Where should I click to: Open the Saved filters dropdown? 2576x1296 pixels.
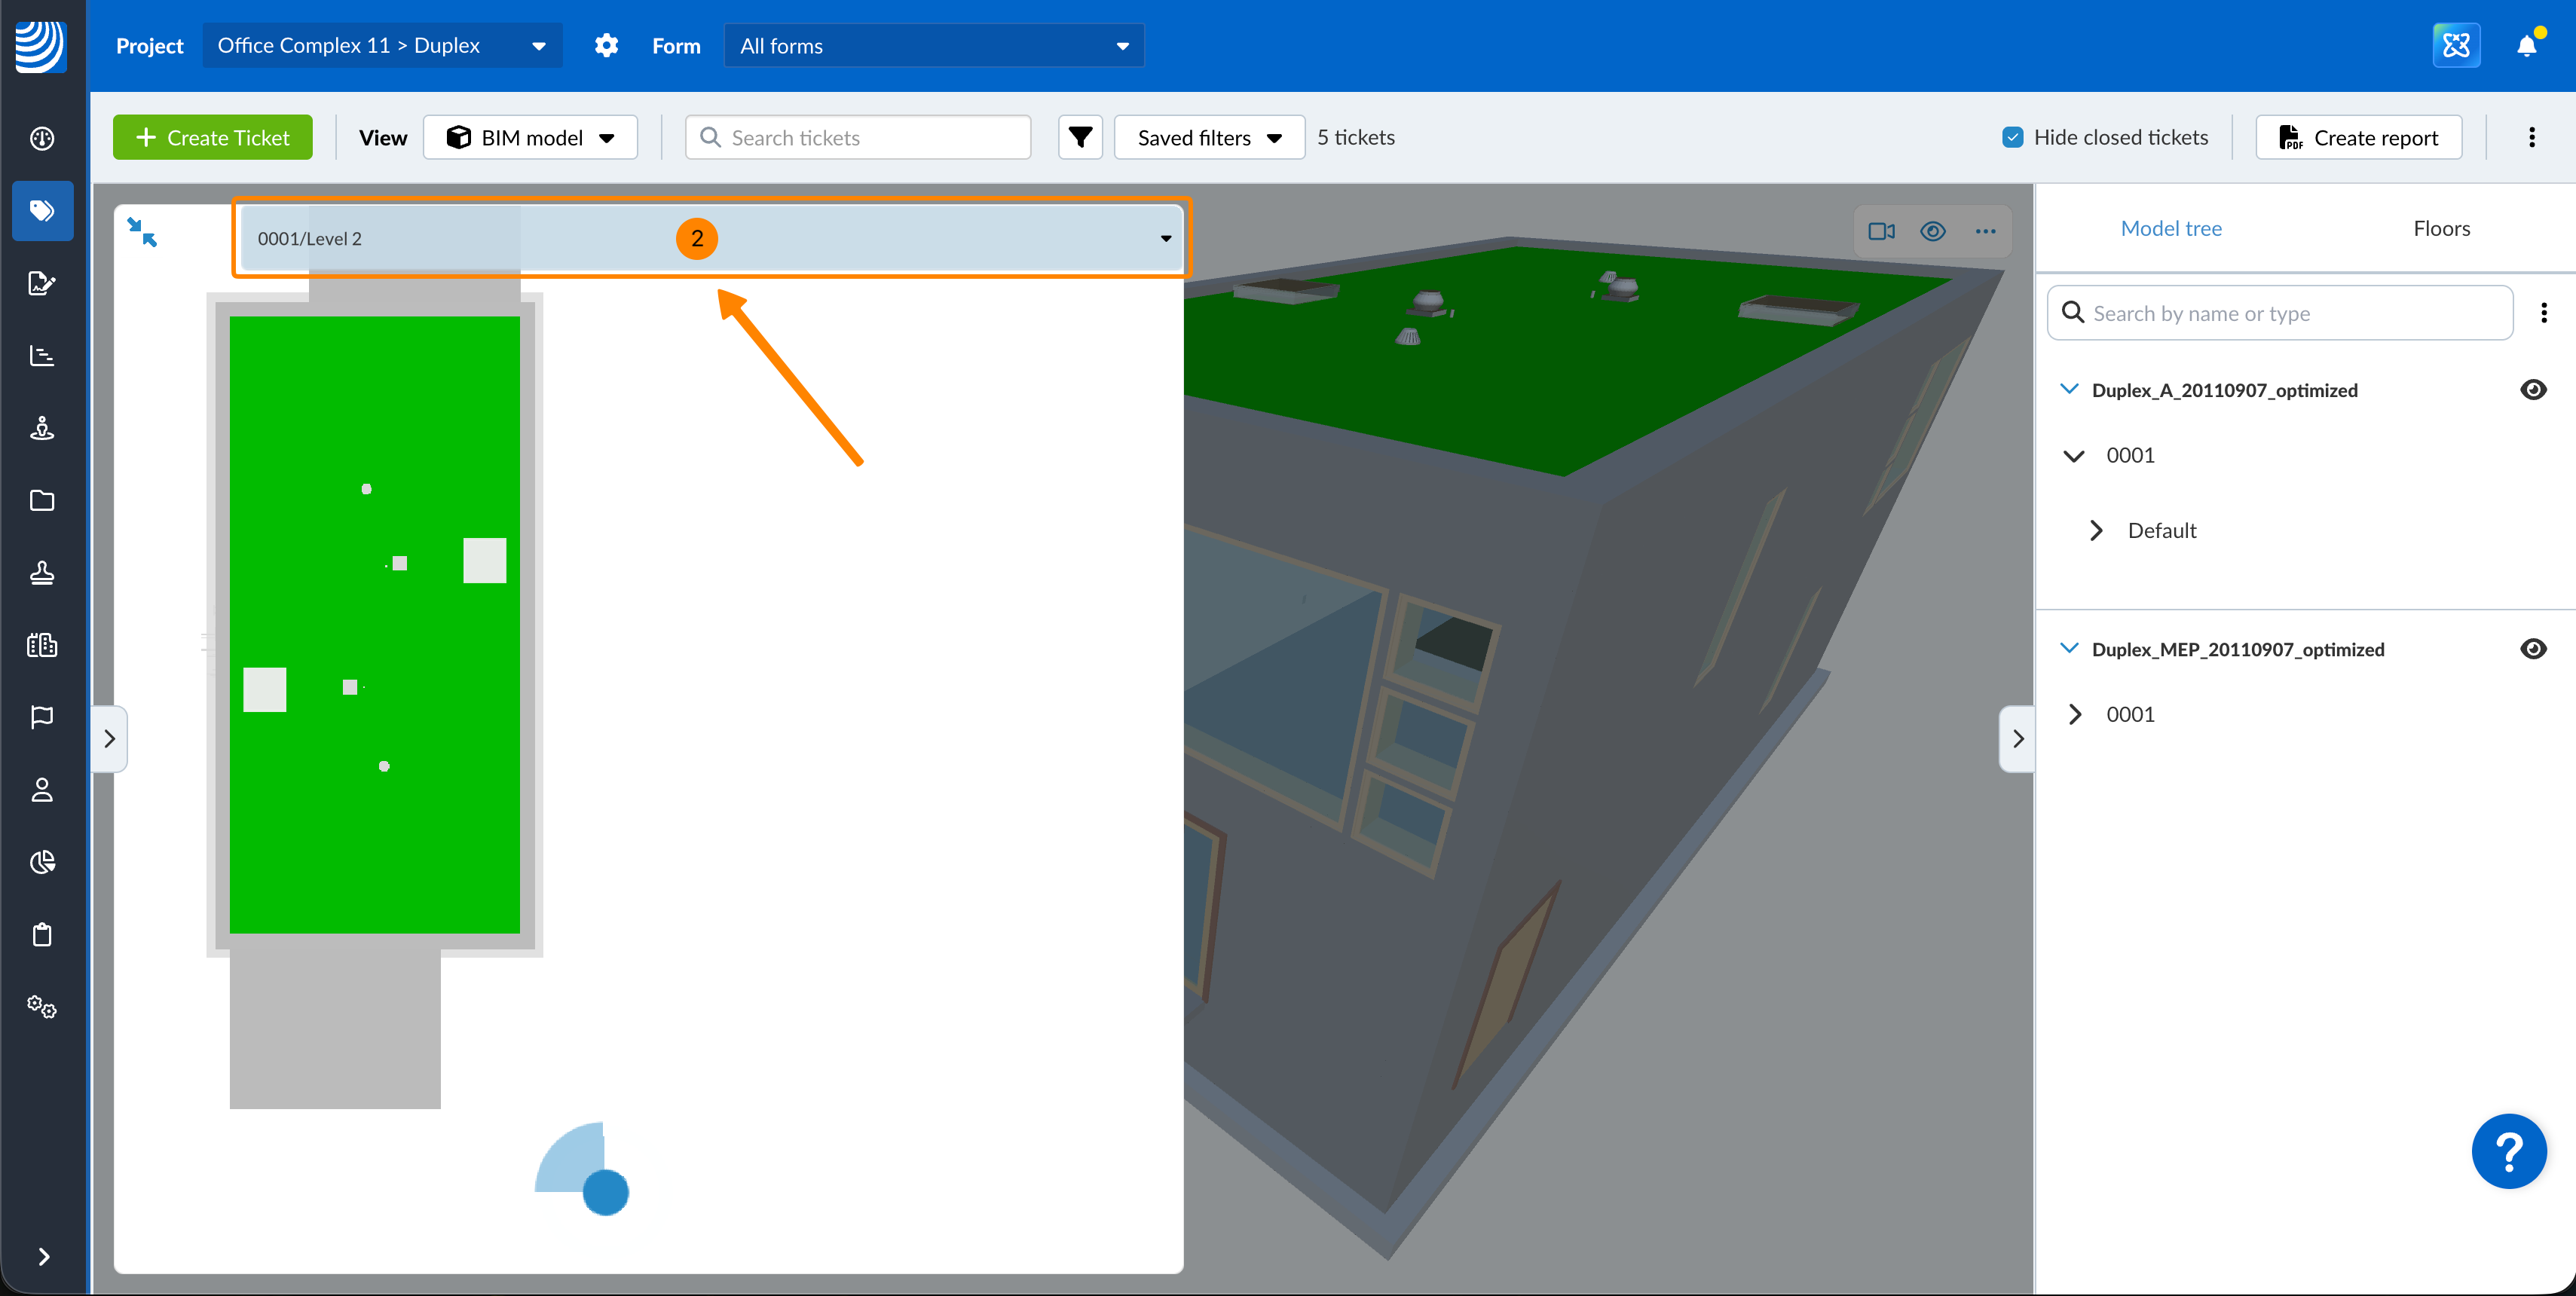pyautogui.click(x=1209, y=137)
